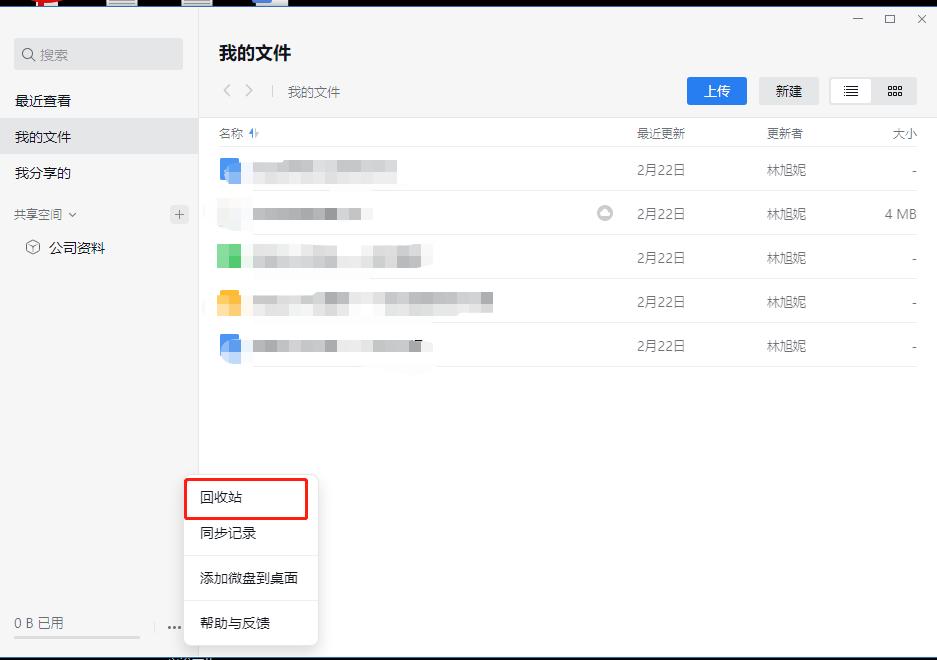Select the list view icon
This screenshot has width=937, height=660.
(850, 91)
